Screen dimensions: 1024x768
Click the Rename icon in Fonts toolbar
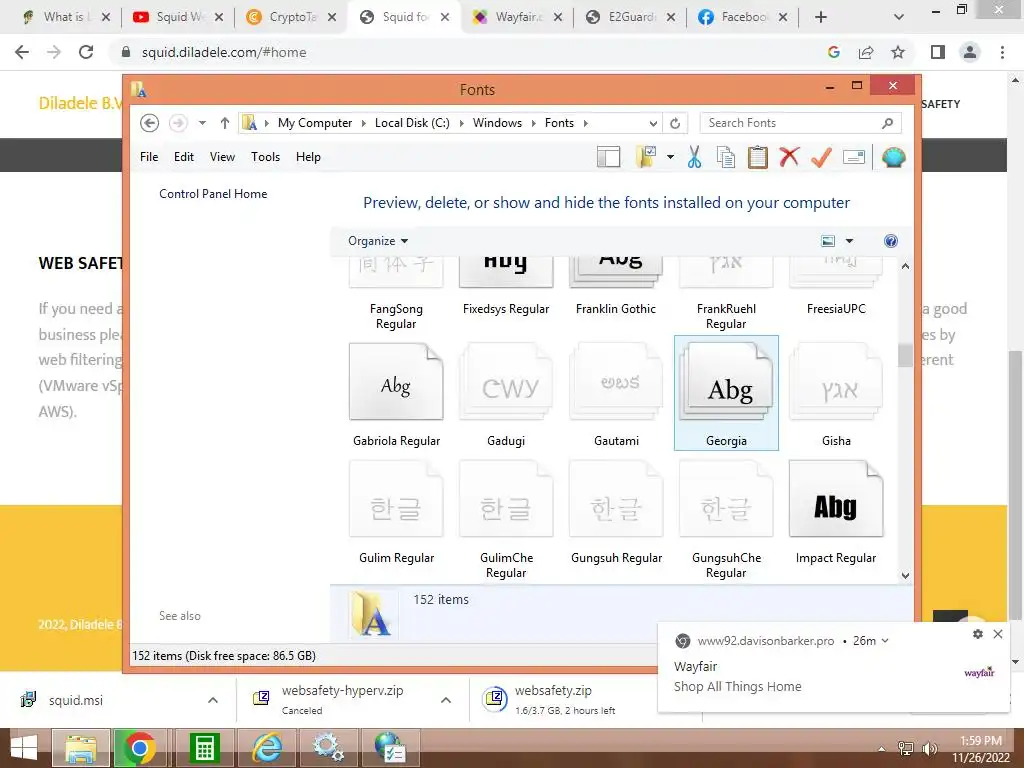click(854, 157)
